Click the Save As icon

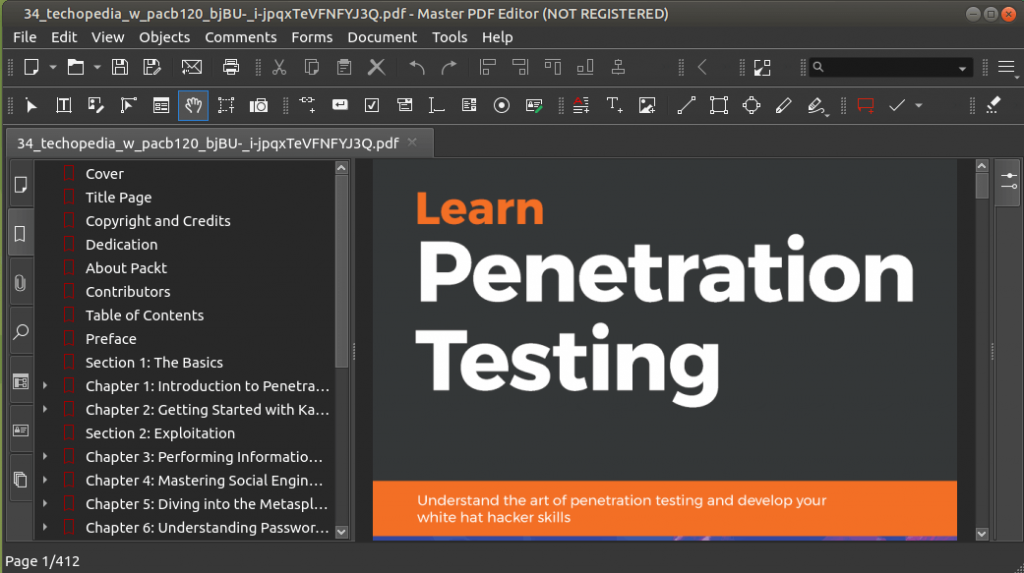[x=152, y=67]
